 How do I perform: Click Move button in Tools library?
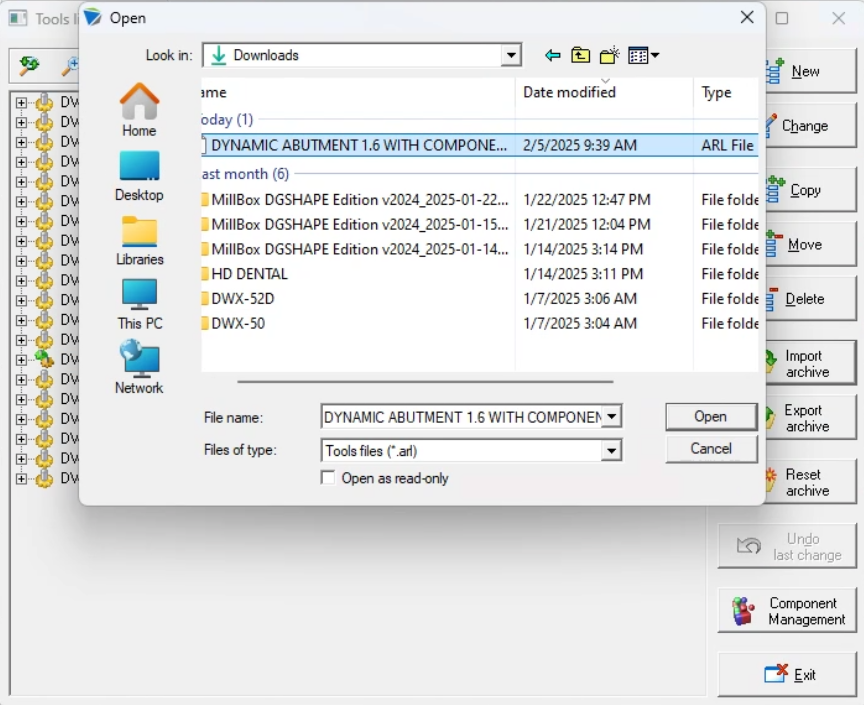(x=811, y=244)
